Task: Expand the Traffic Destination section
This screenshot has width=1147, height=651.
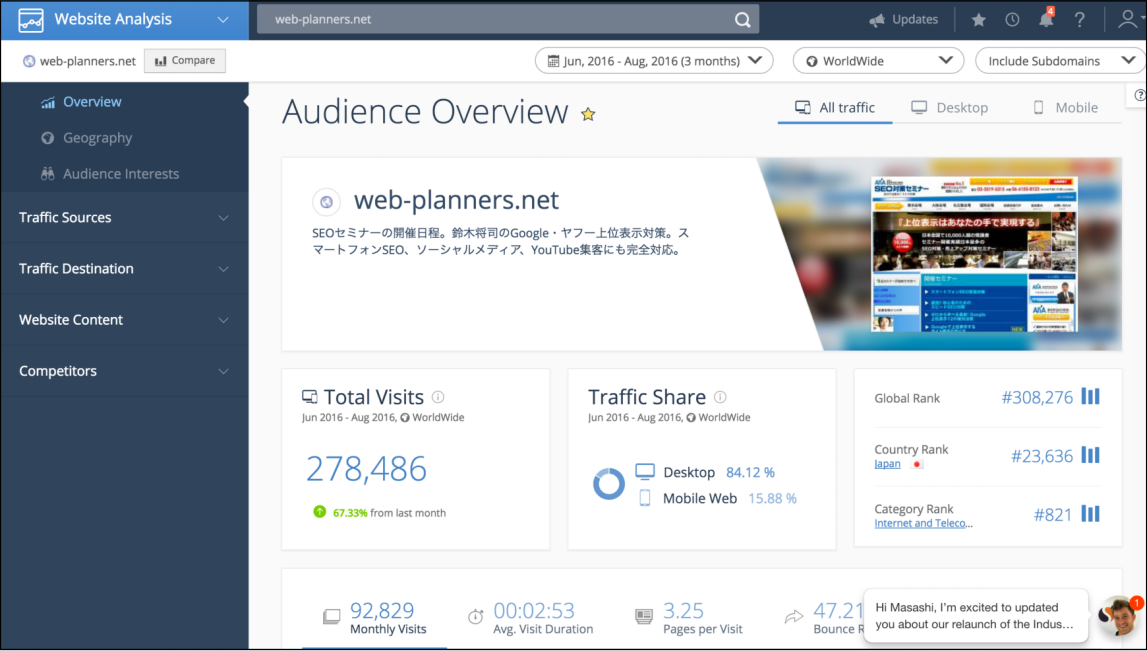Action: (124, 268)
